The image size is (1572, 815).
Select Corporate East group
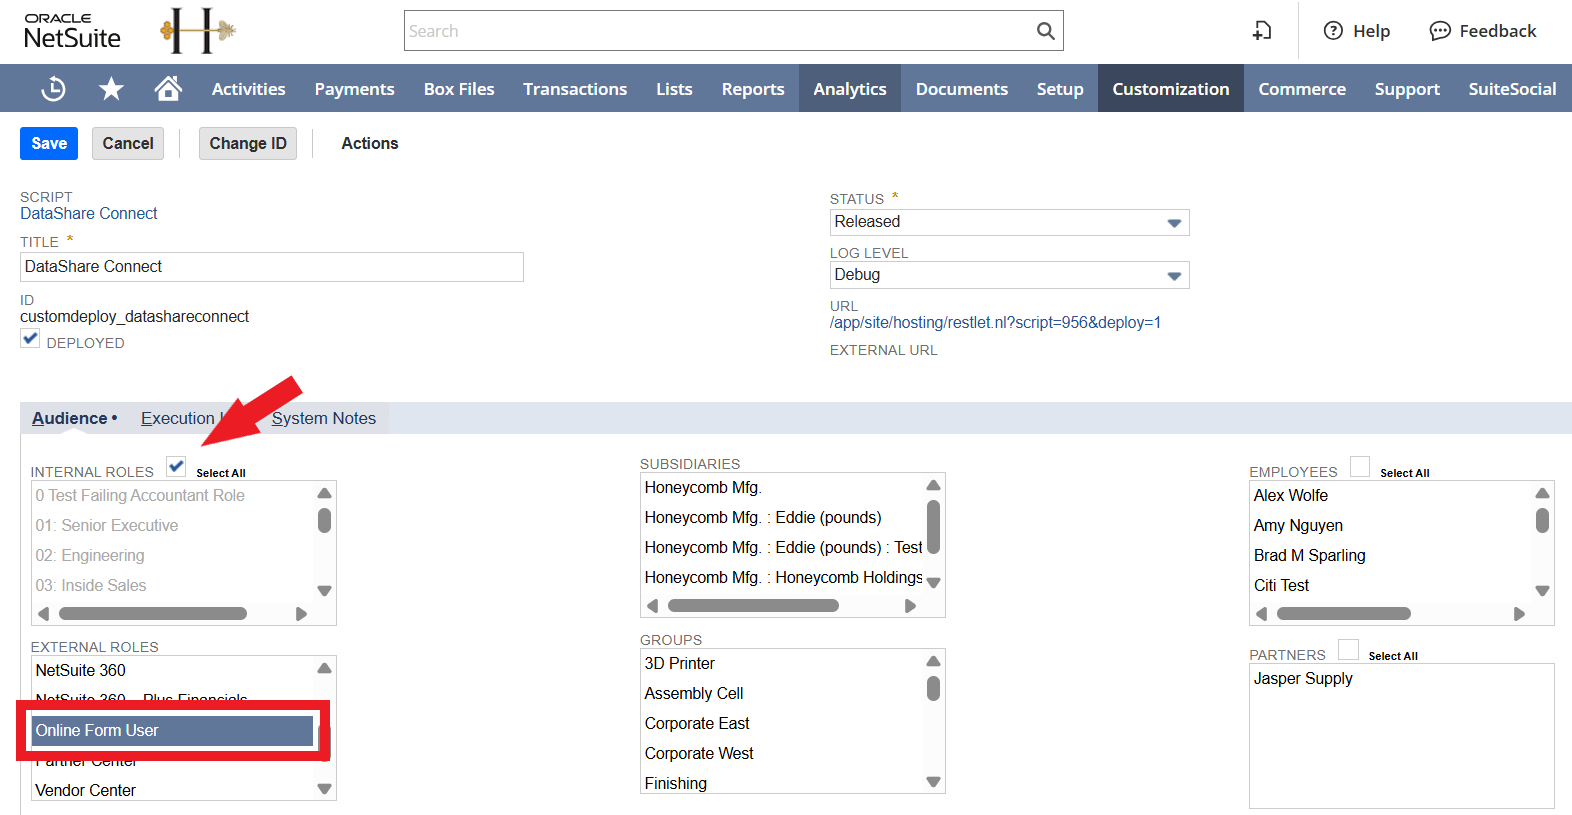coord(697,723)
